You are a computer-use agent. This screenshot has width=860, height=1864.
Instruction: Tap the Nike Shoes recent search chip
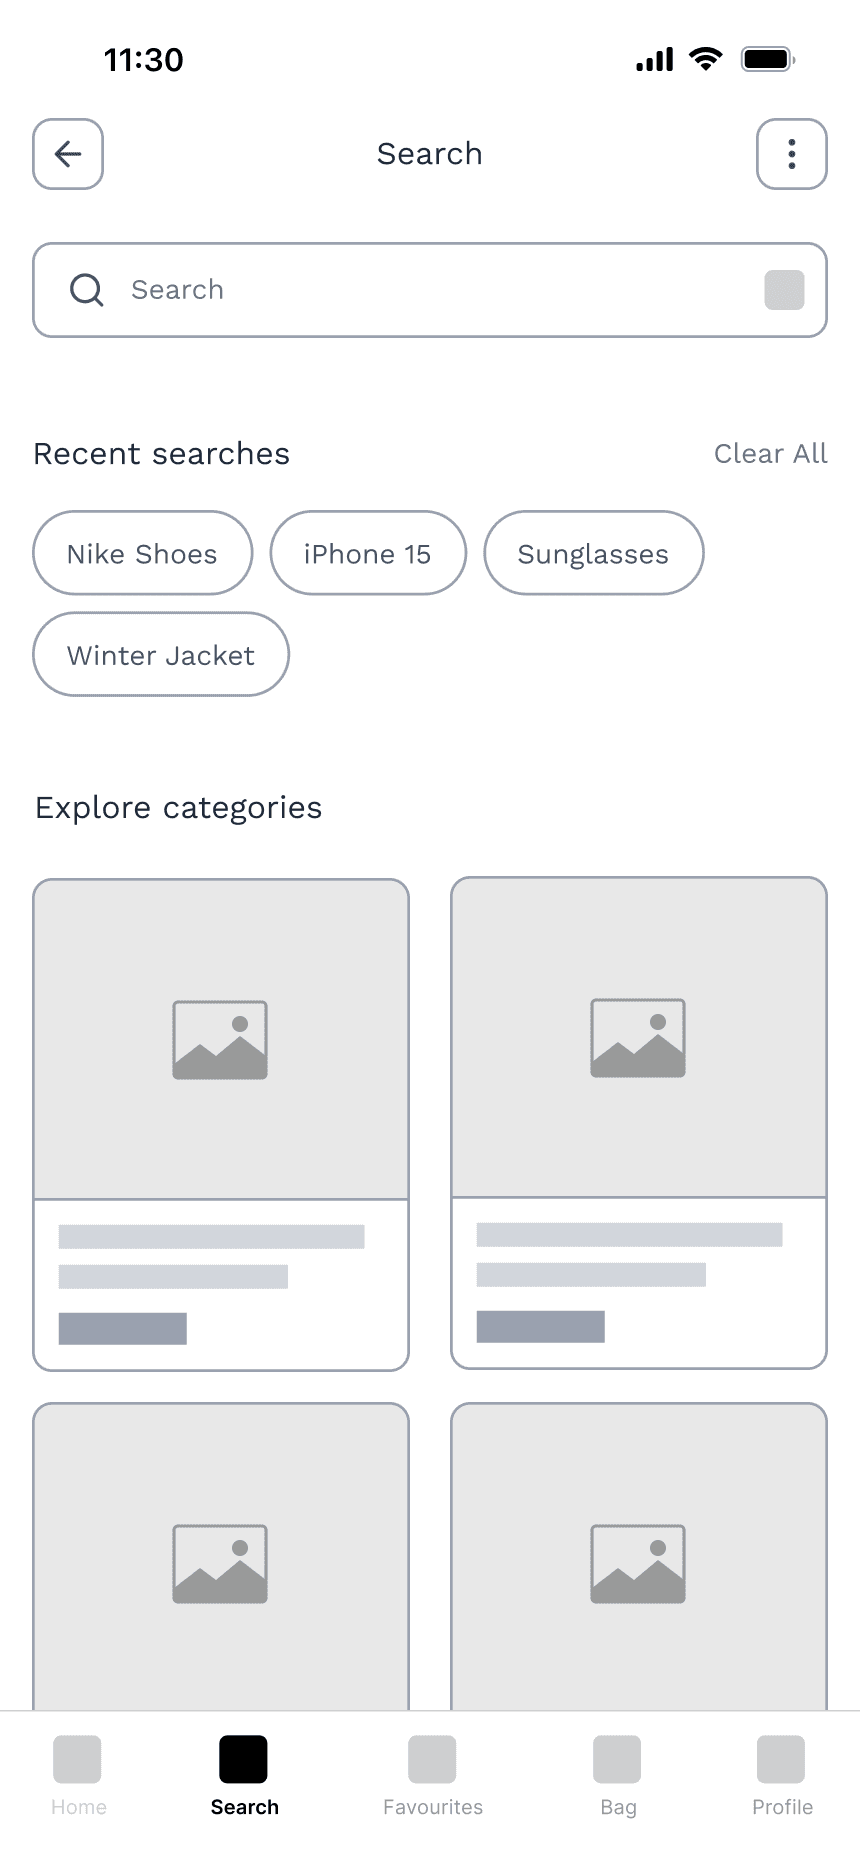(142, 553)
